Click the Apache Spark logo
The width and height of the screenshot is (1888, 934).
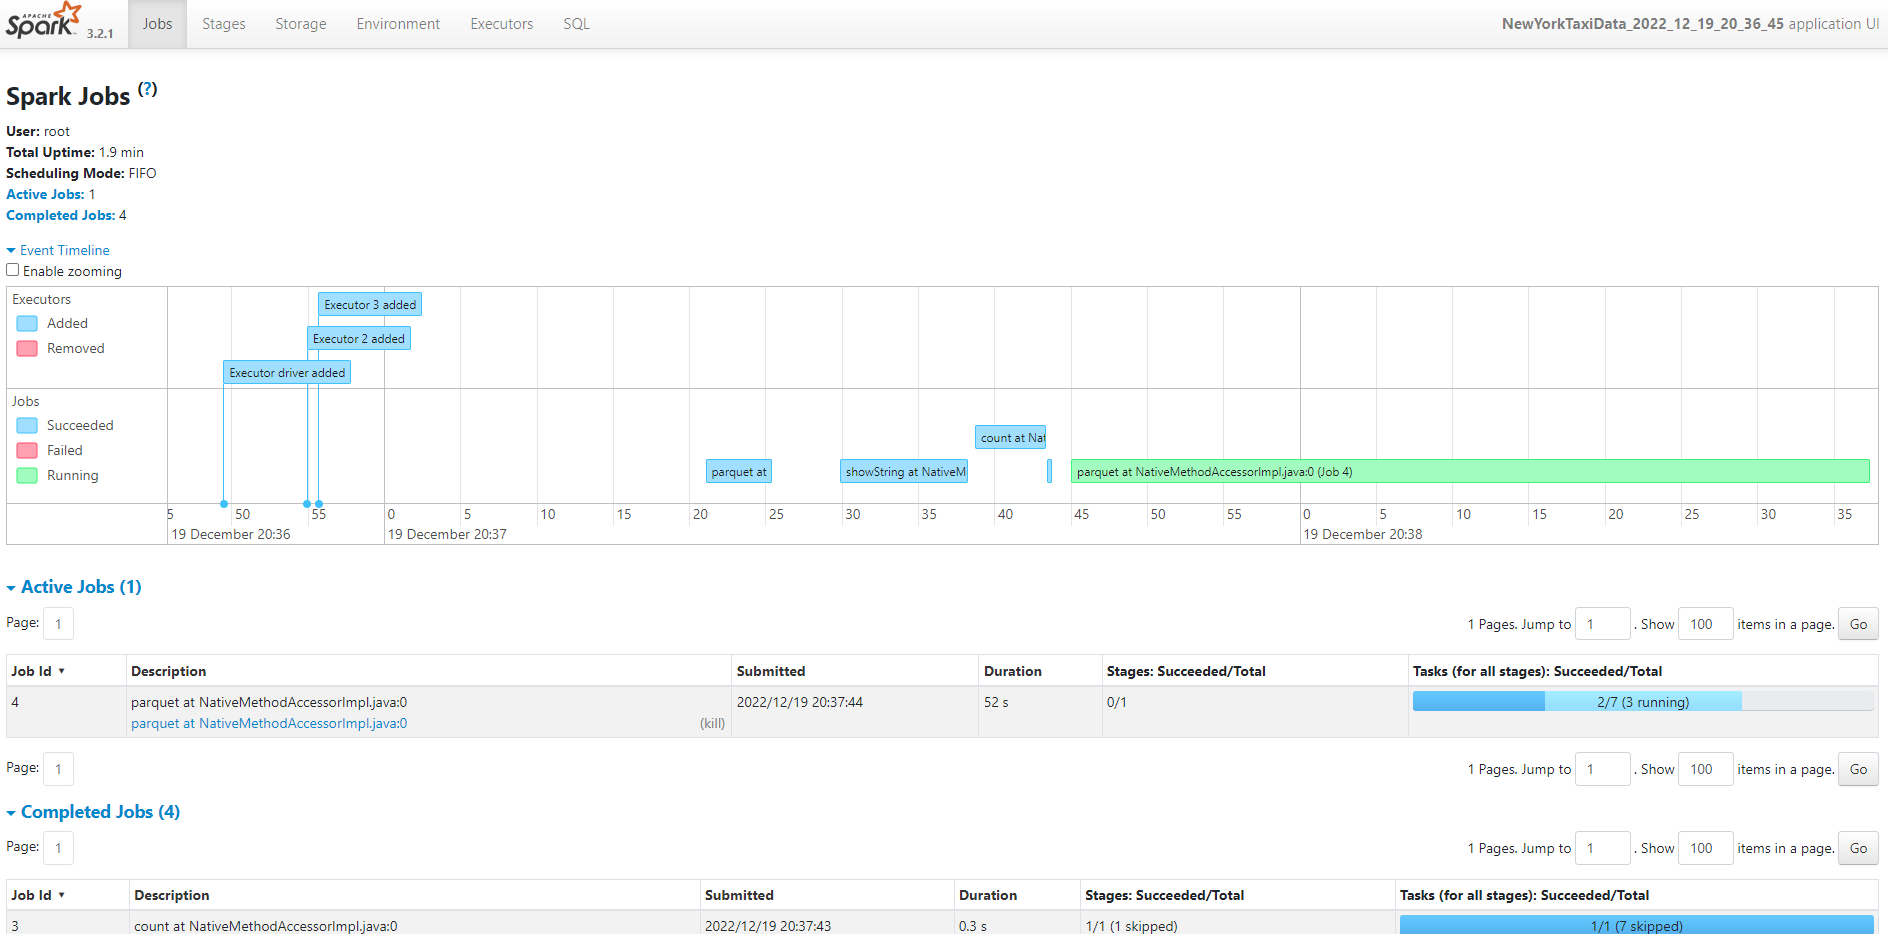pos(44,20)
